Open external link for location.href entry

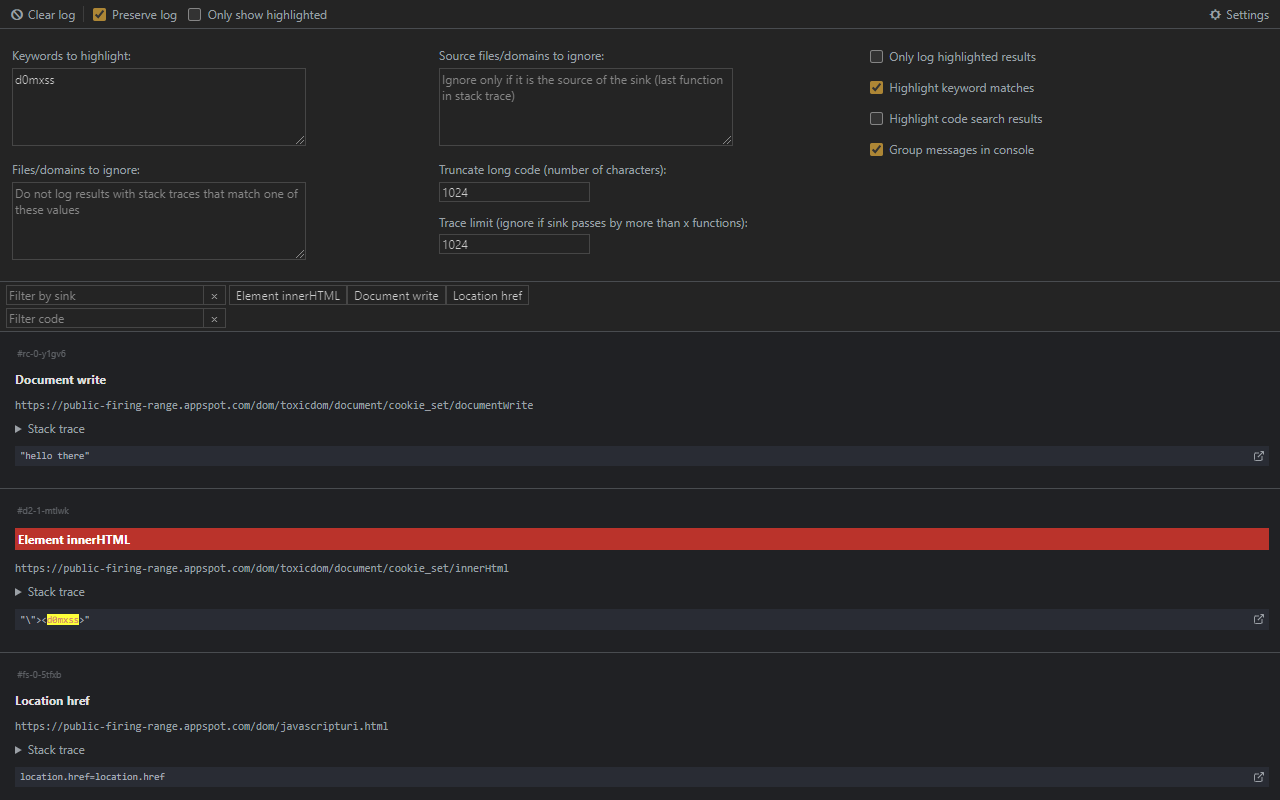pos(1258,777)
